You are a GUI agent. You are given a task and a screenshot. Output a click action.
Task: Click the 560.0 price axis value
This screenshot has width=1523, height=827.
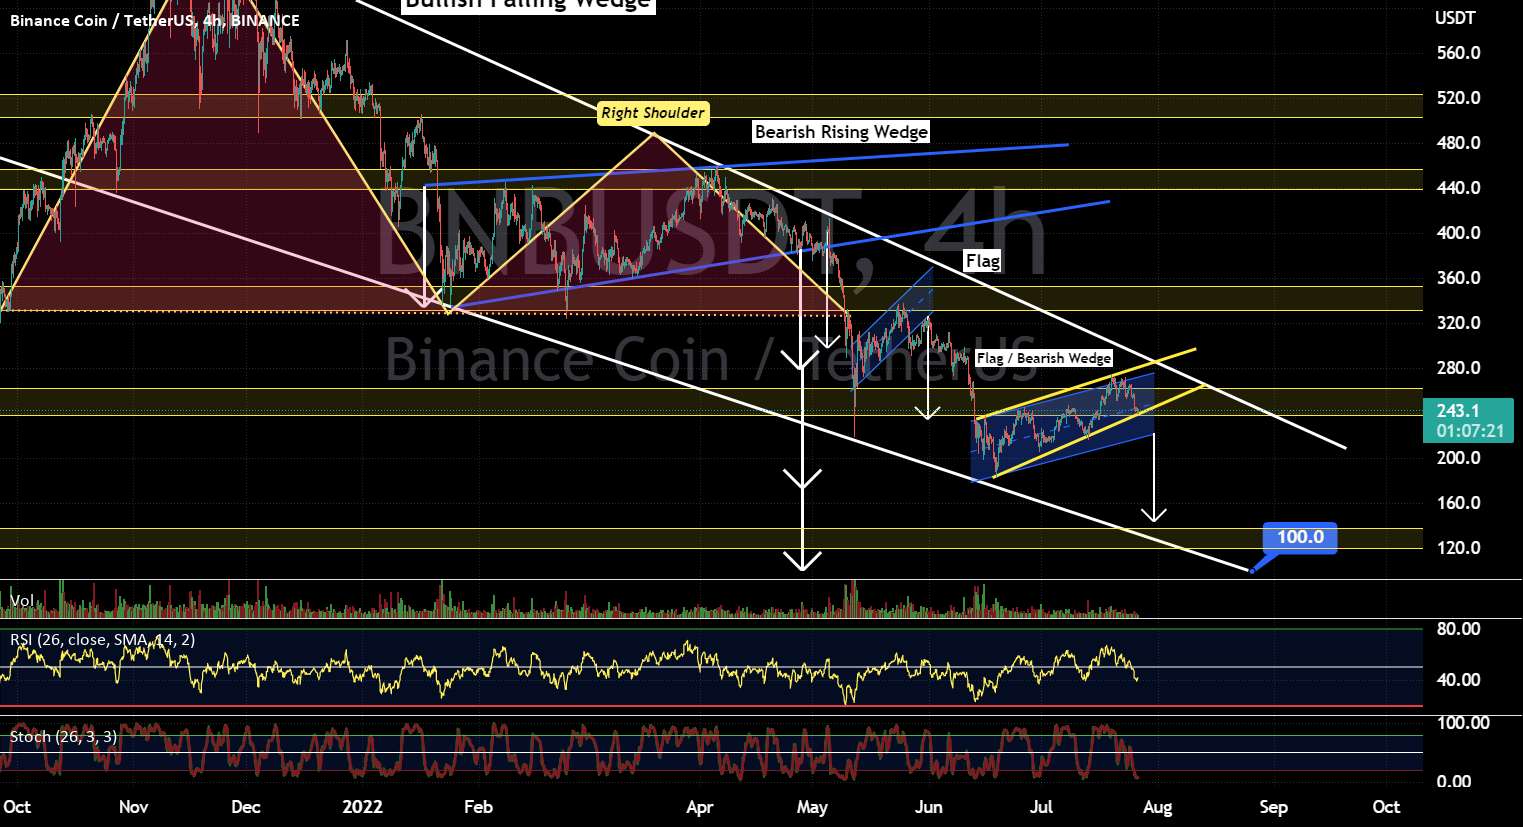1458,53
